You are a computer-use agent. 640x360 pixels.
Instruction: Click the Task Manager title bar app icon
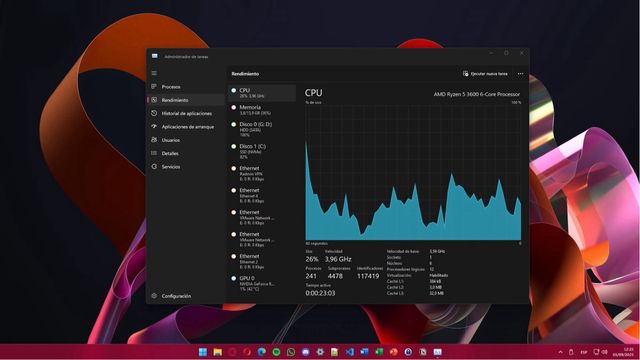(x=155, y=56)
